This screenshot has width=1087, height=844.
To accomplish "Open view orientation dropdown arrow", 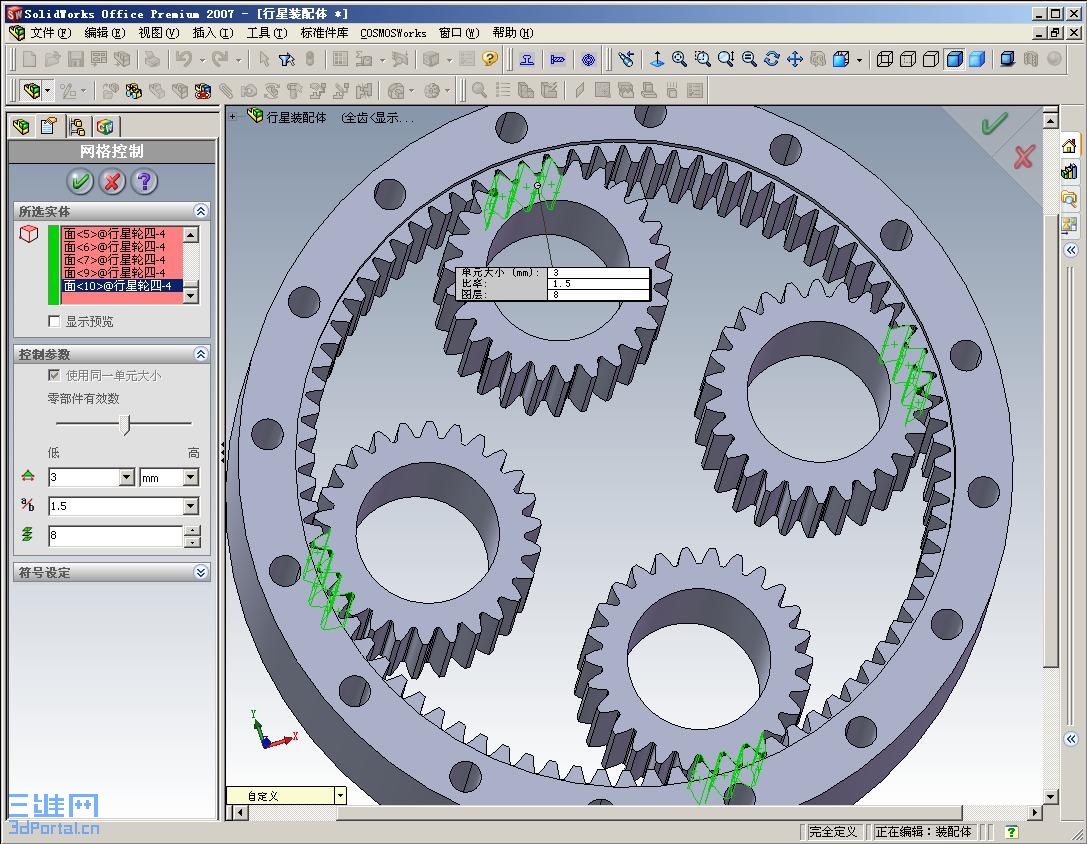I will pos(859,60).
